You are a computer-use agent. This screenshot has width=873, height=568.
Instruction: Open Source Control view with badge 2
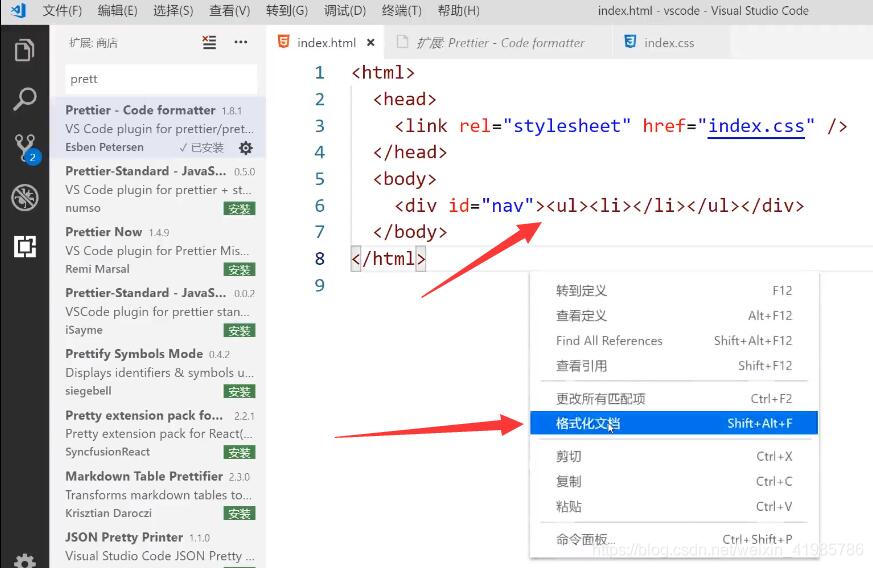[x=26, y=148]
